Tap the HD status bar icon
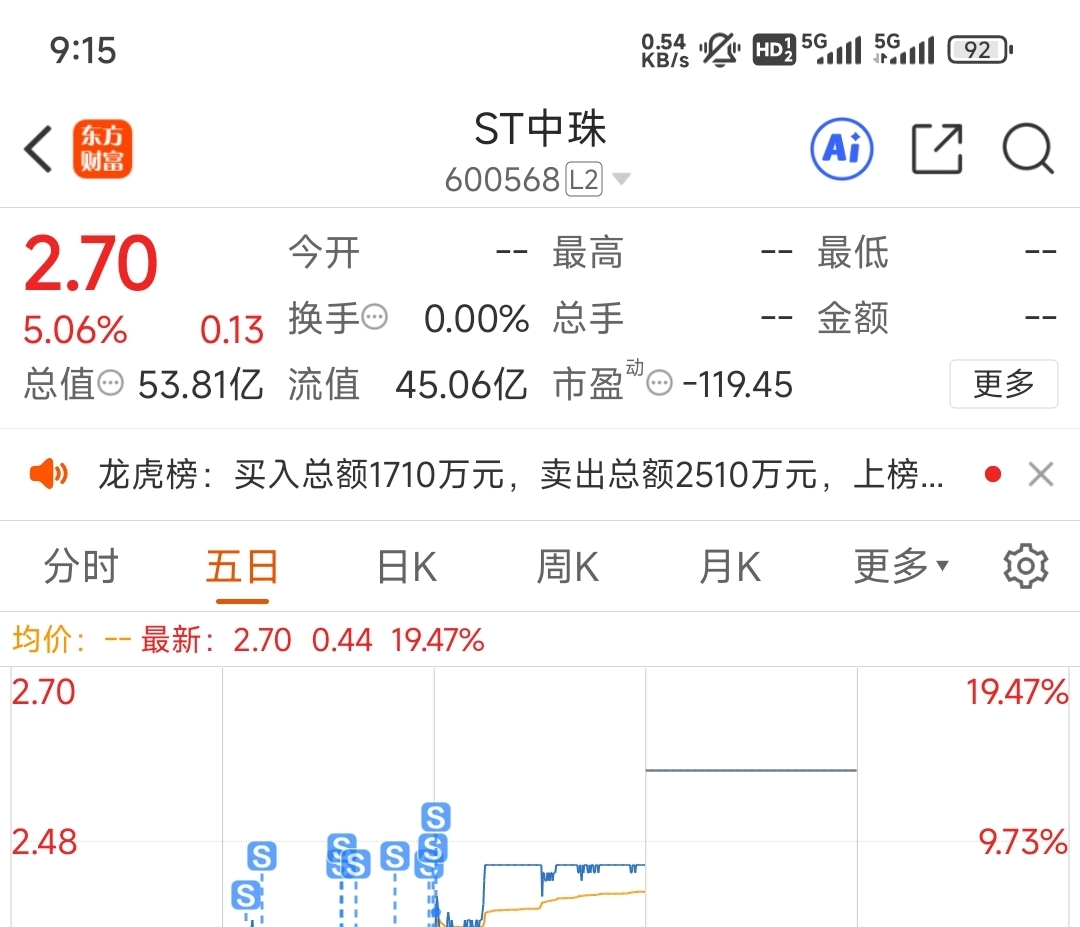 pyautogui.click(x=773, y=50)
